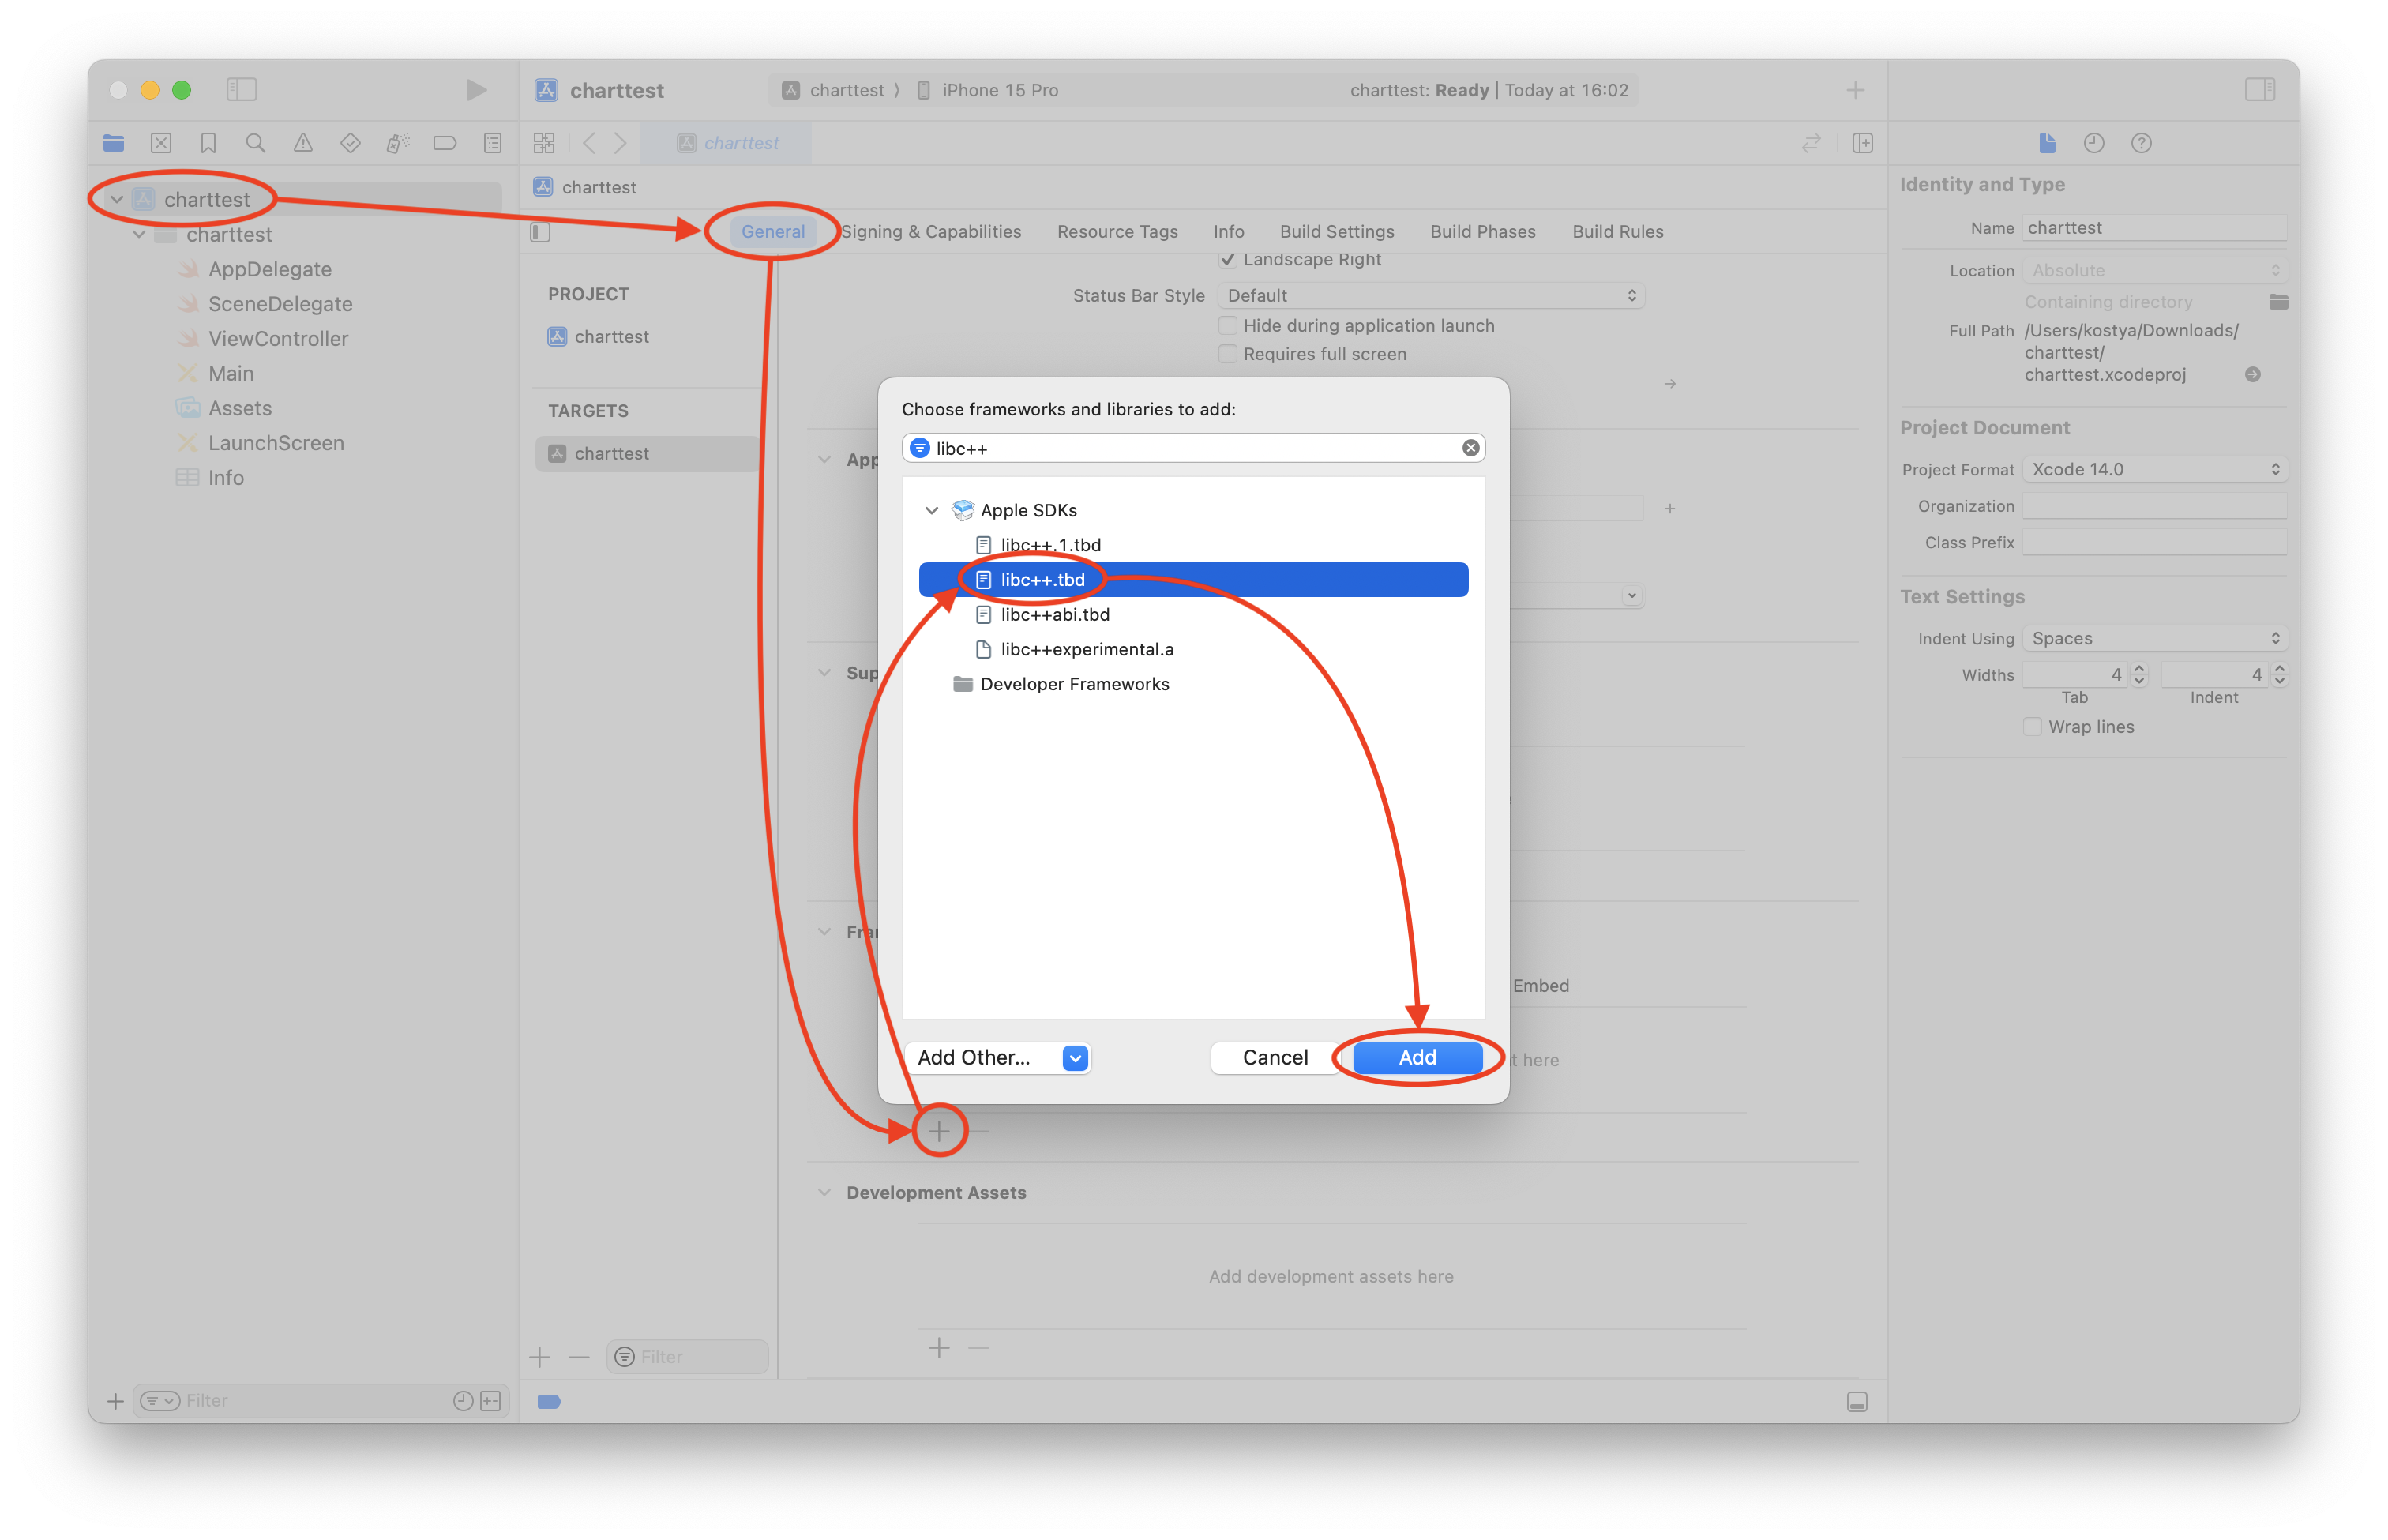Click the Add button
The image size is (2388, 1540).
click(1417, 1058)
